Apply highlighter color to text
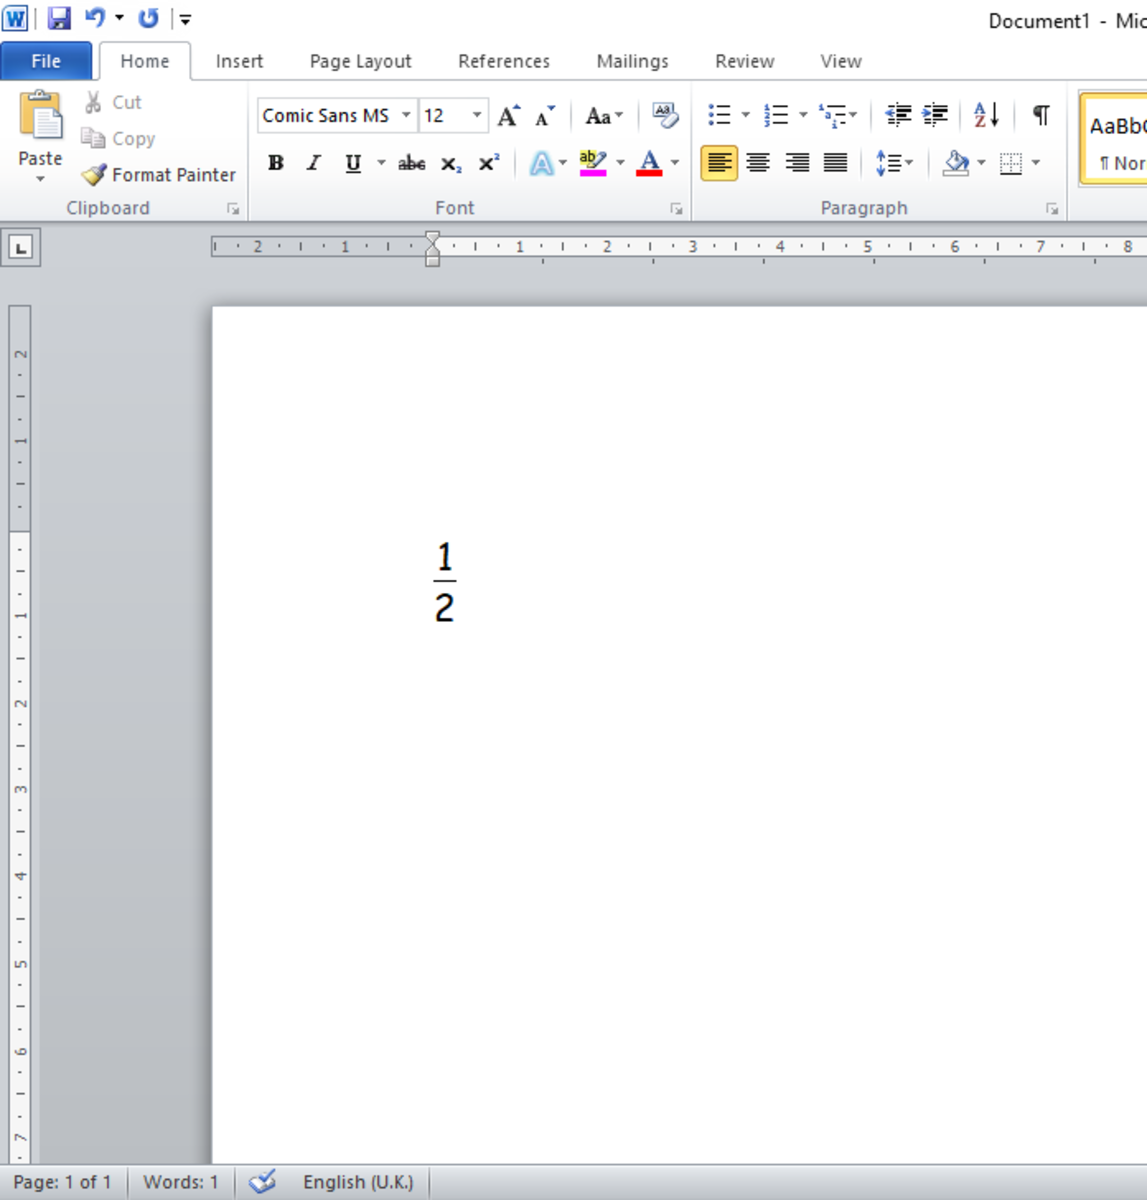1147x1200 pixels. click(x=592, y=162)
